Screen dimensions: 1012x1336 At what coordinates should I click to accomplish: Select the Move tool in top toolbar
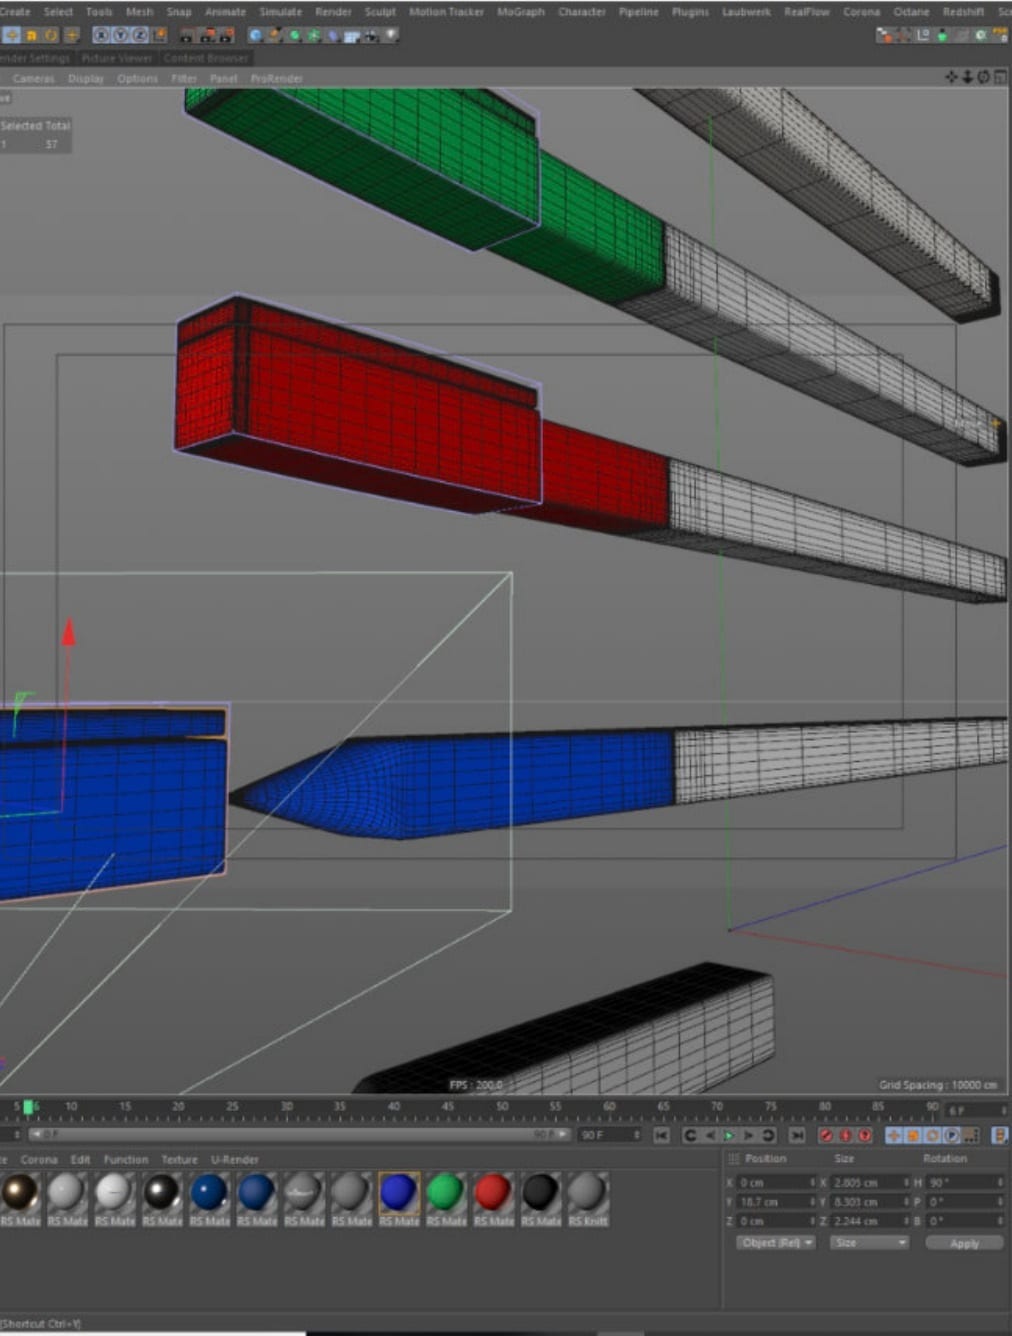point(11,35)
